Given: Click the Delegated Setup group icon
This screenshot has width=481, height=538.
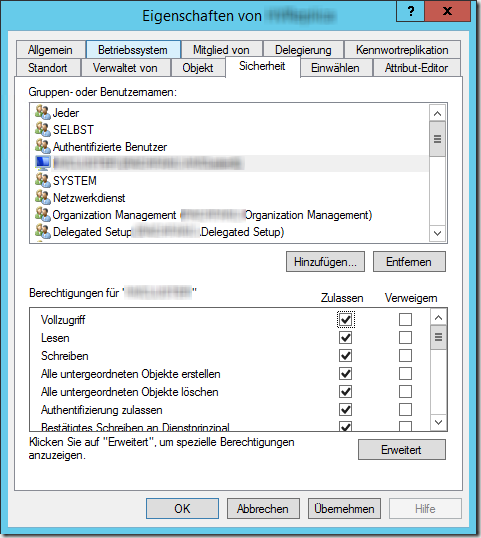Looking at the screenshot, I should (43, 232).
